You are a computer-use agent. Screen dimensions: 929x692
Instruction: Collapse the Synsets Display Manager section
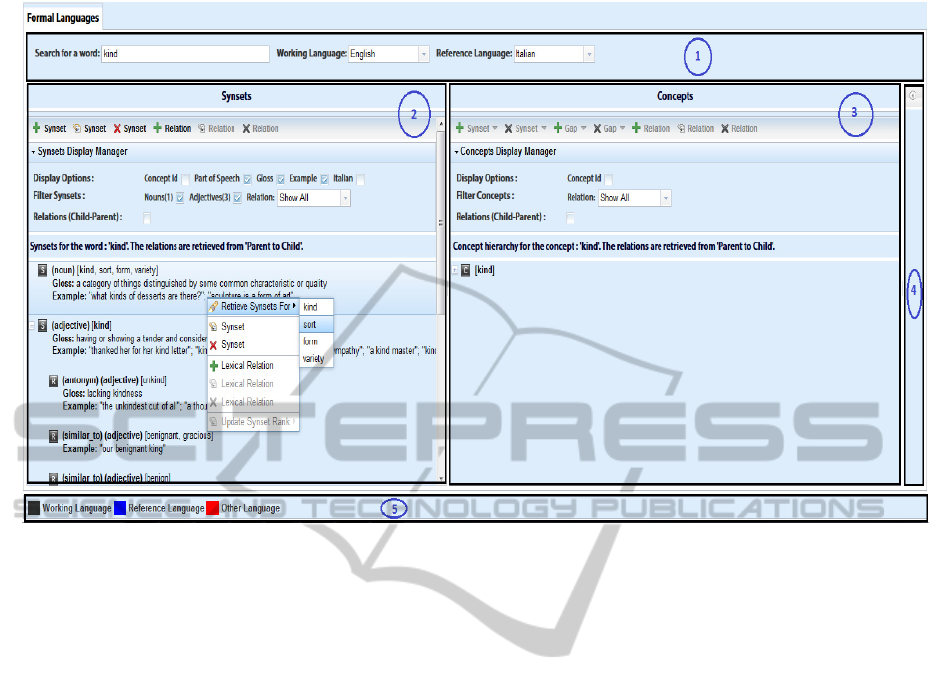click(34, 152)
